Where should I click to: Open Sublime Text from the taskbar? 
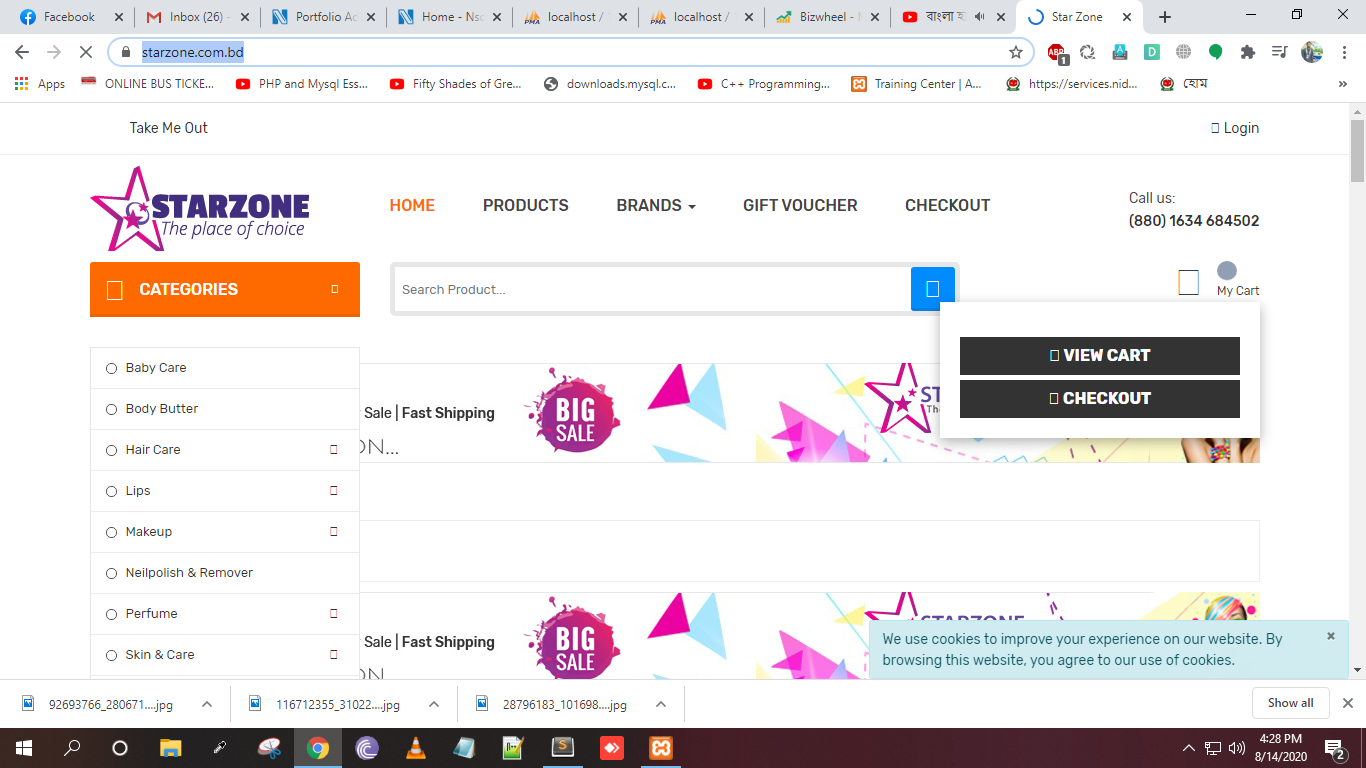(x=563, y=747)
